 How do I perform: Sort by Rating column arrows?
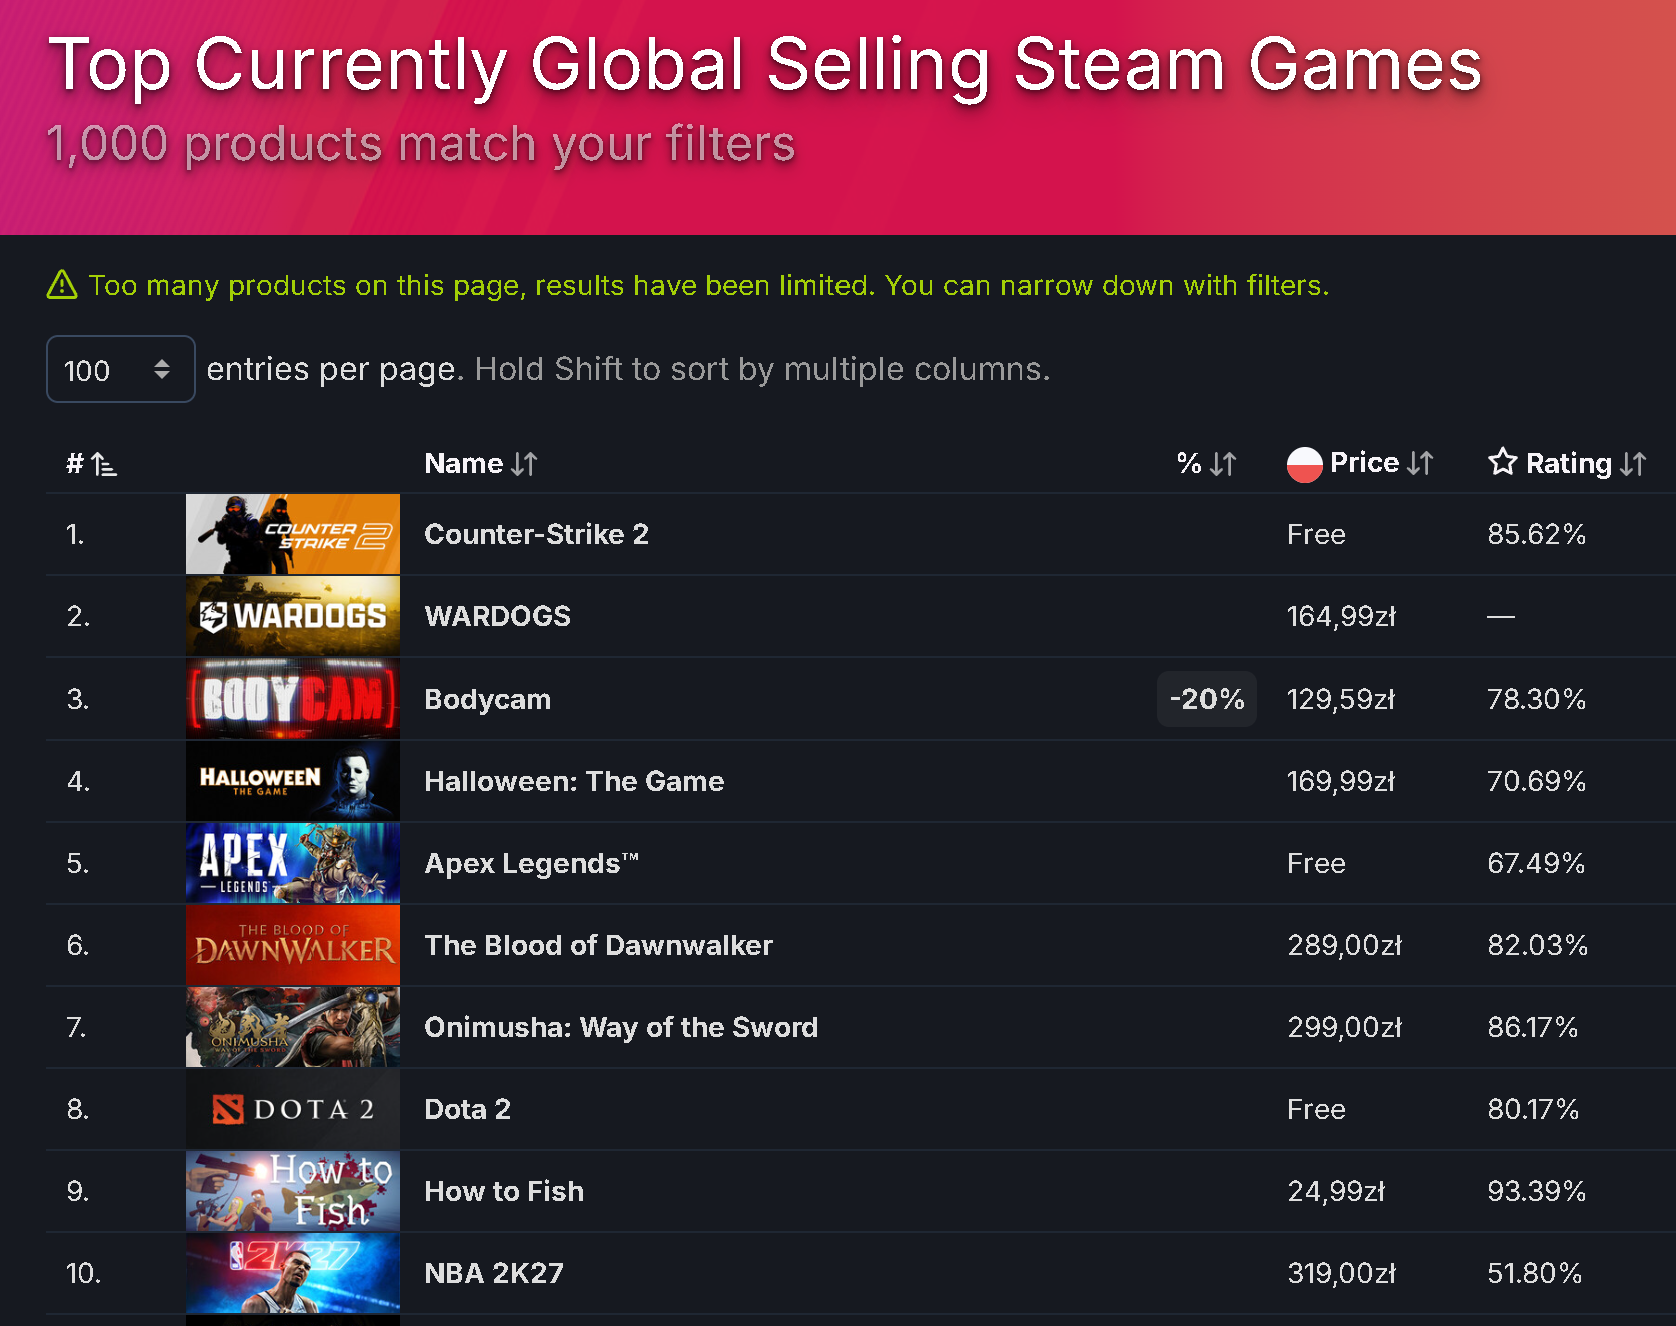pyautogui.click(x=1632, y=464)
